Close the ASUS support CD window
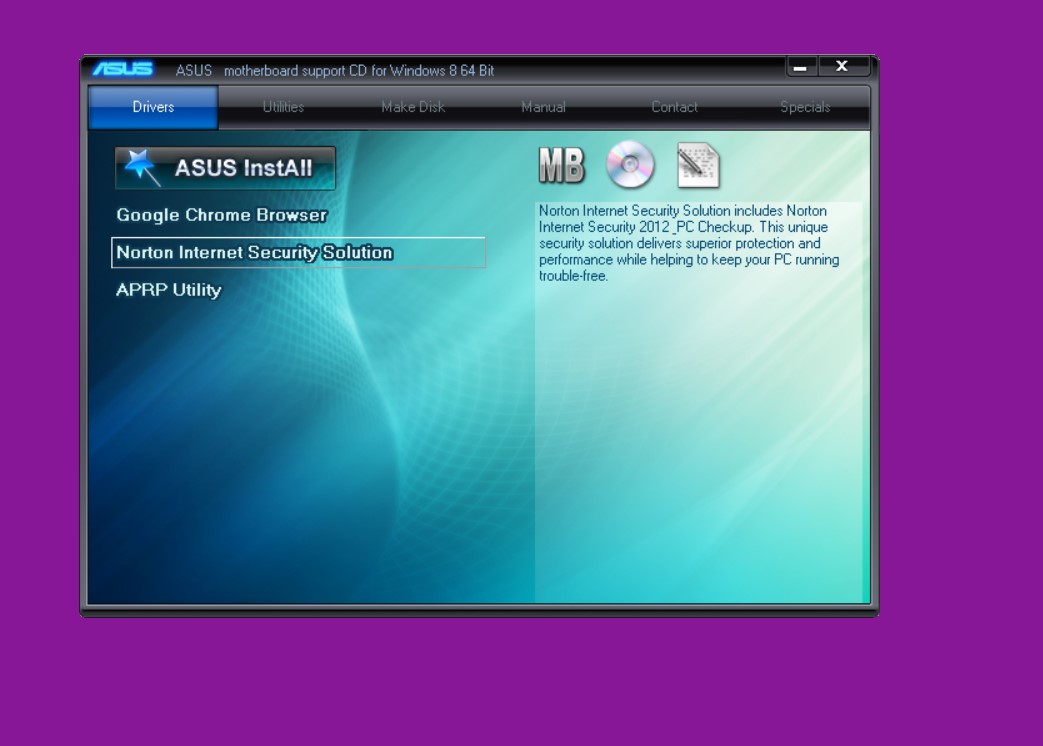This screenshot has height=746, width=1043. [x=842, y=67]
